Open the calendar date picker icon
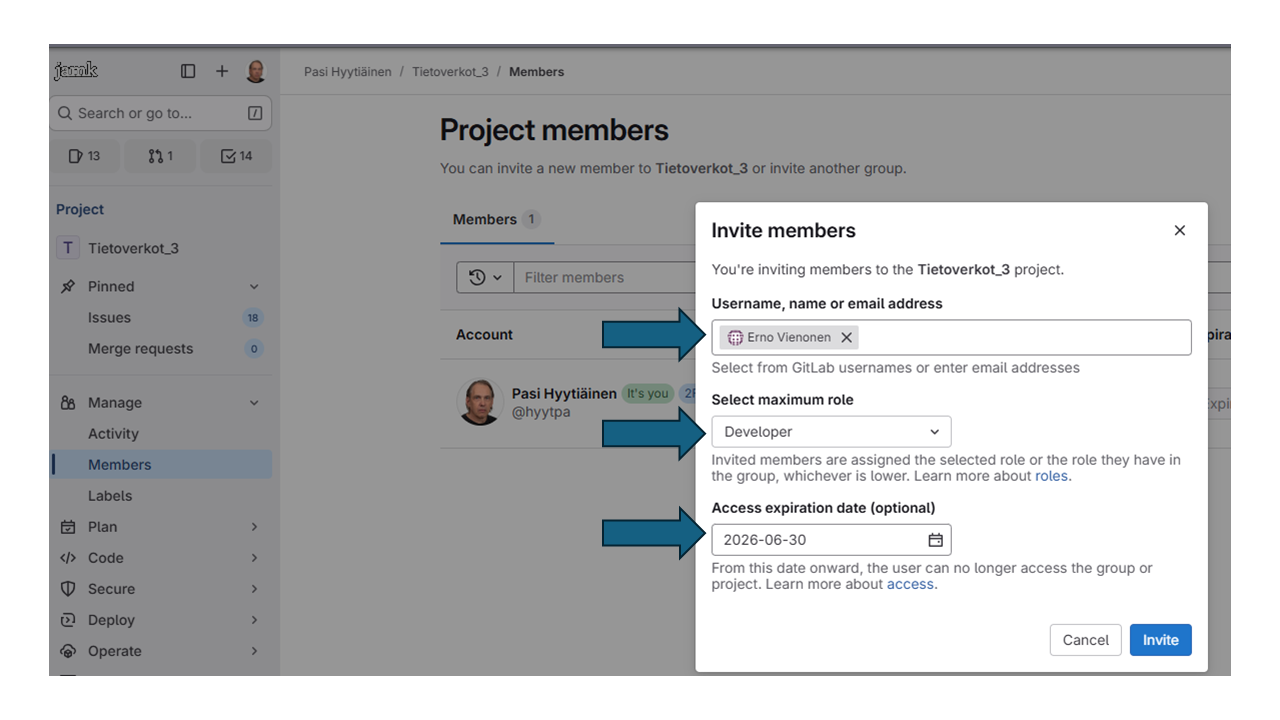Image resolution: width=1280 pixels, height=720 pixels. [935, 540]
